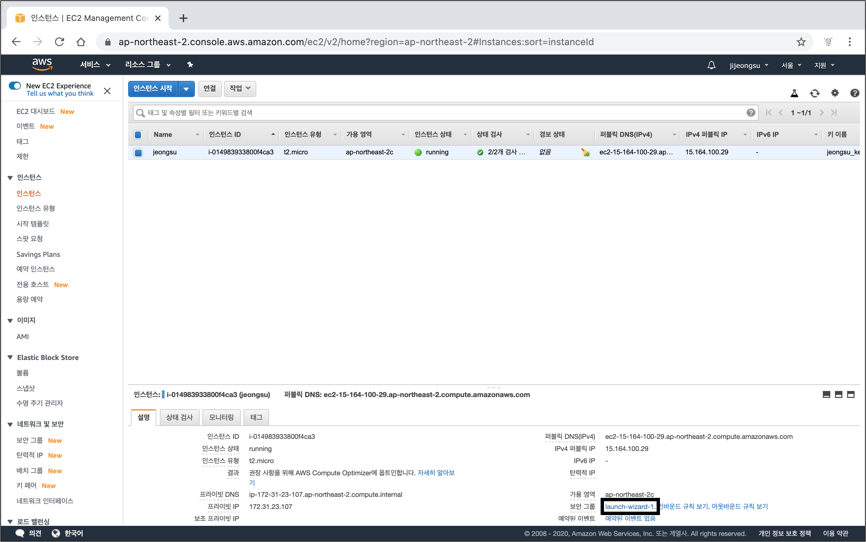Viewport: 866px width, 542px height.
Task: Collapse the 인스턴스 sidebar section
Action: (10, 178)
